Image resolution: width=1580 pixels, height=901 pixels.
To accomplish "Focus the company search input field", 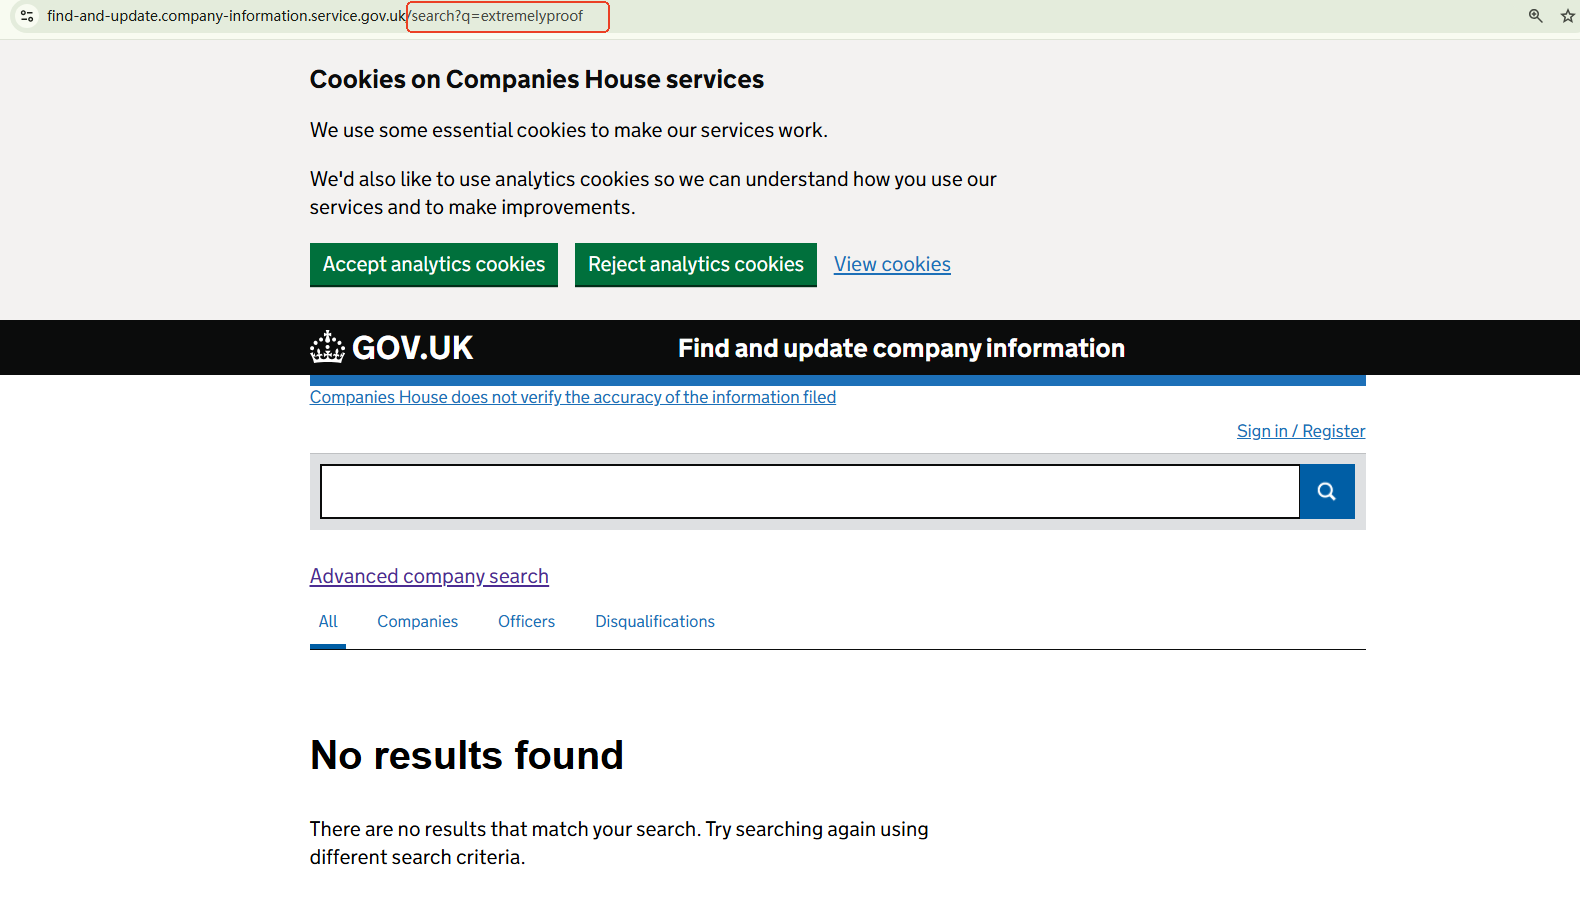I will click(x=810, y=491).
